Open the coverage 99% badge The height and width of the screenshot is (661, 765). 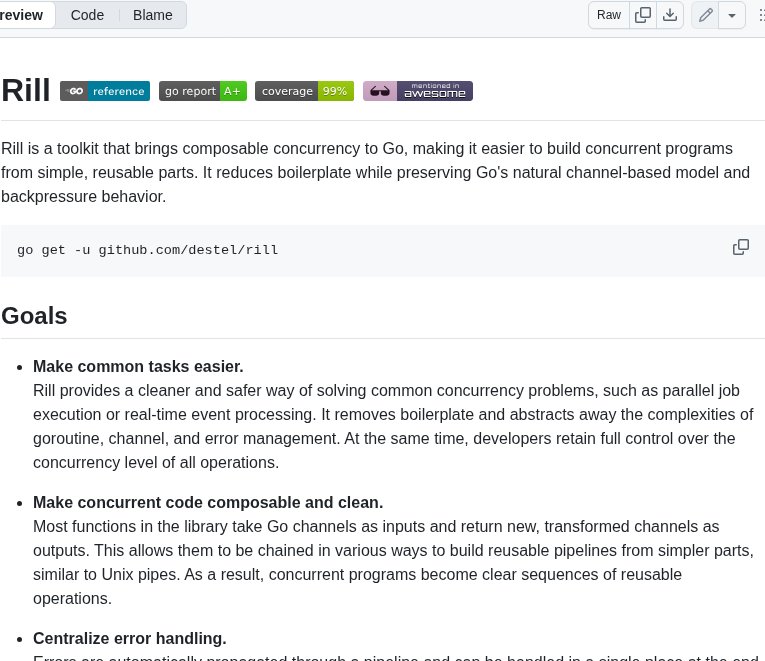coord(304,91)
